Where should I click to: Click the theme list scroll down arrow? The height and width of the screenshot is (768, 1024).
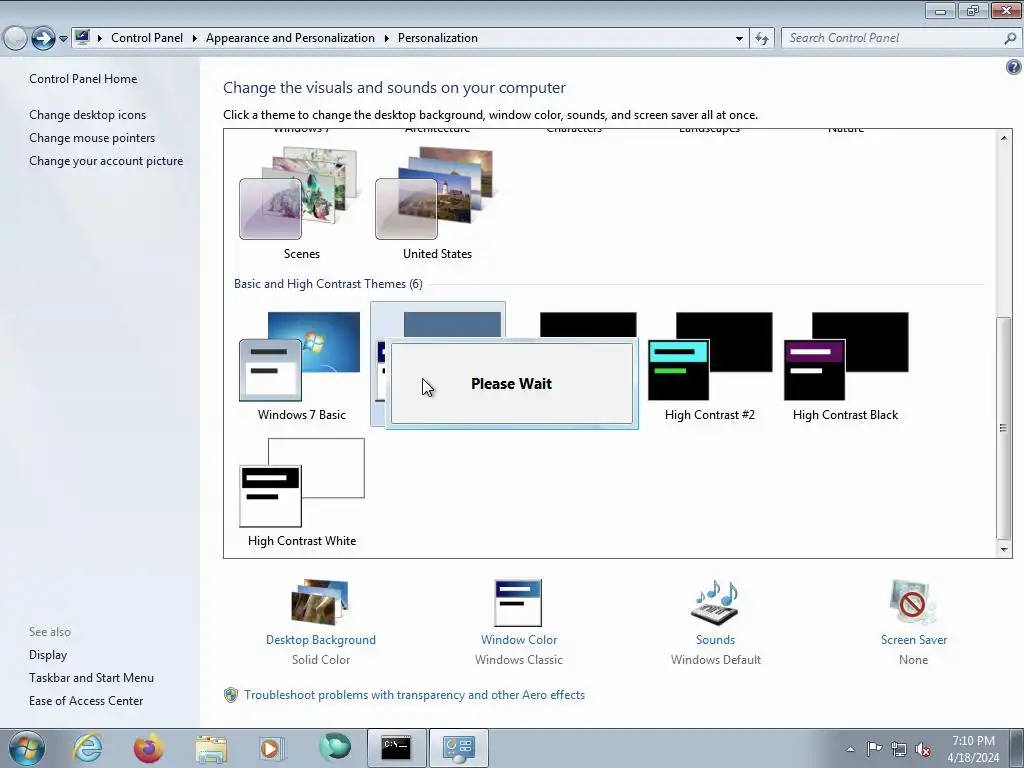point(1004,549)
